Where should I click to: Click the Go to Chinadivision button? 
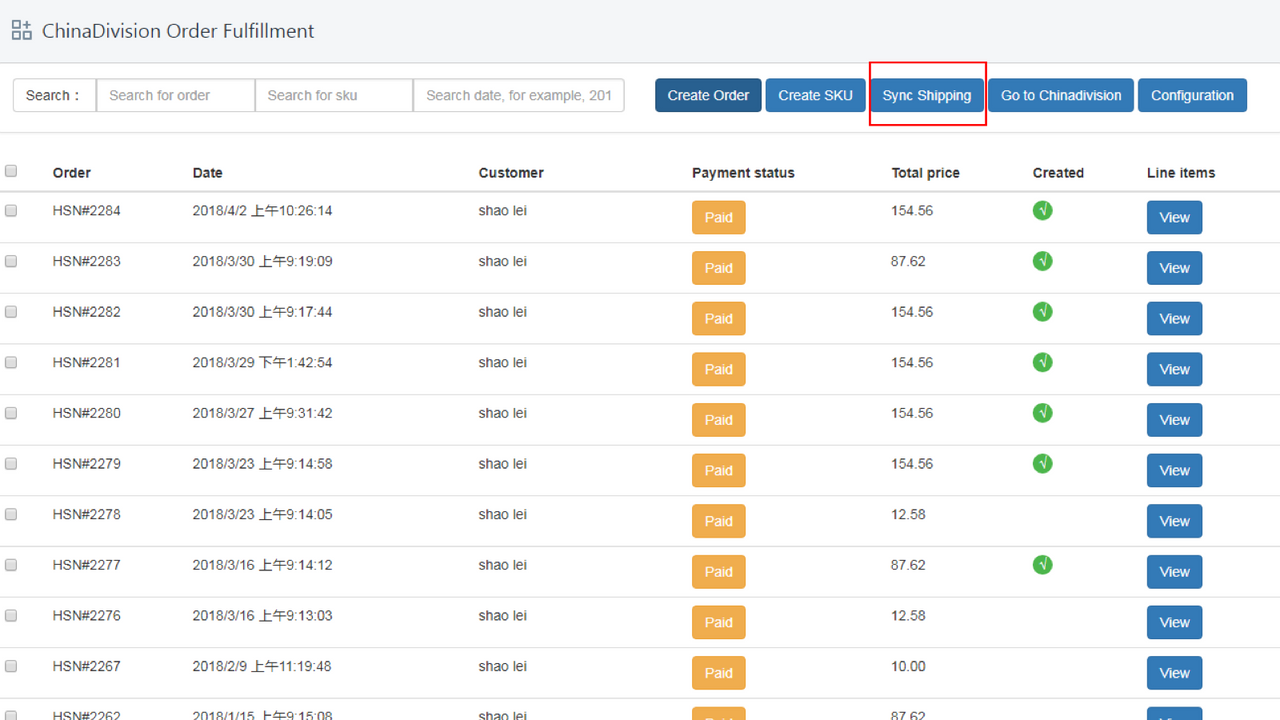click(x=1060, y=95)
